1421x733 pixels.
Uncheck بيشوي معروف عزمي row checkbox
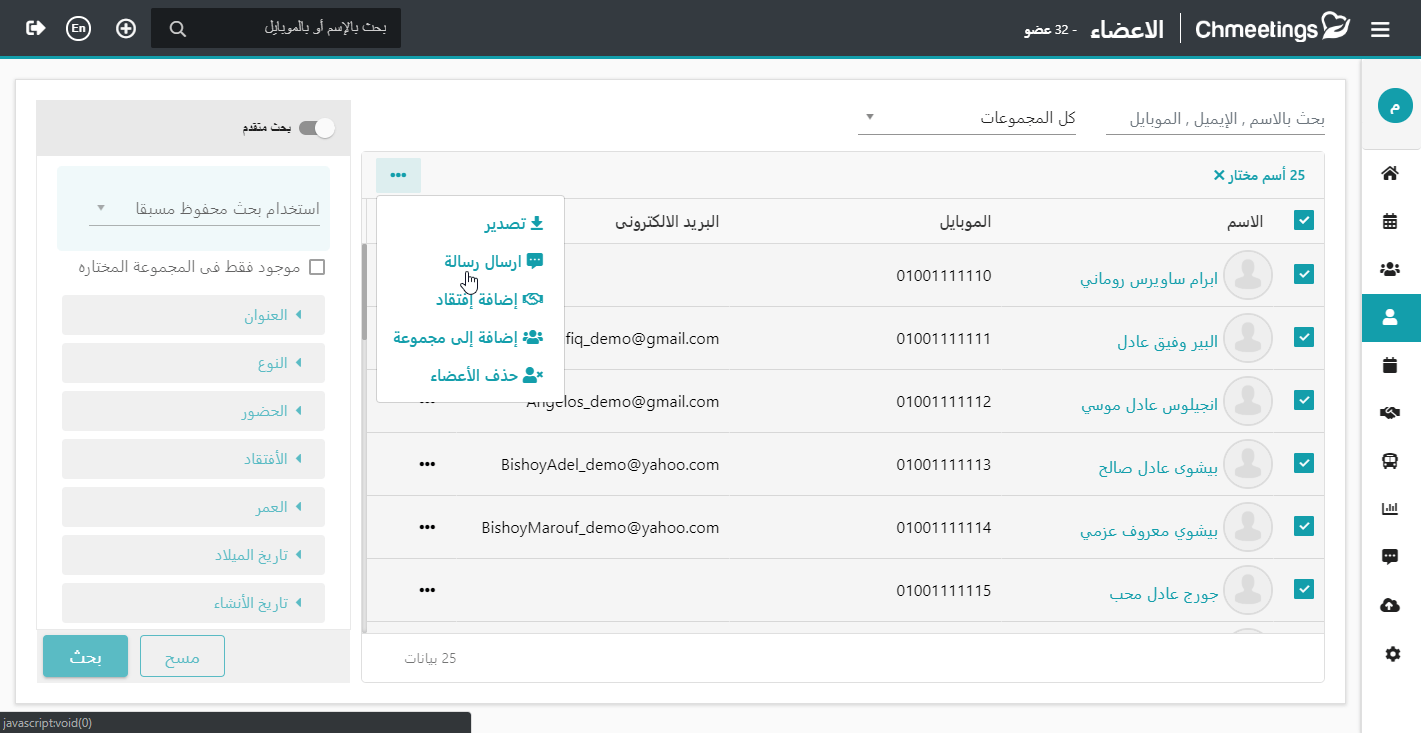[1304, 526]
